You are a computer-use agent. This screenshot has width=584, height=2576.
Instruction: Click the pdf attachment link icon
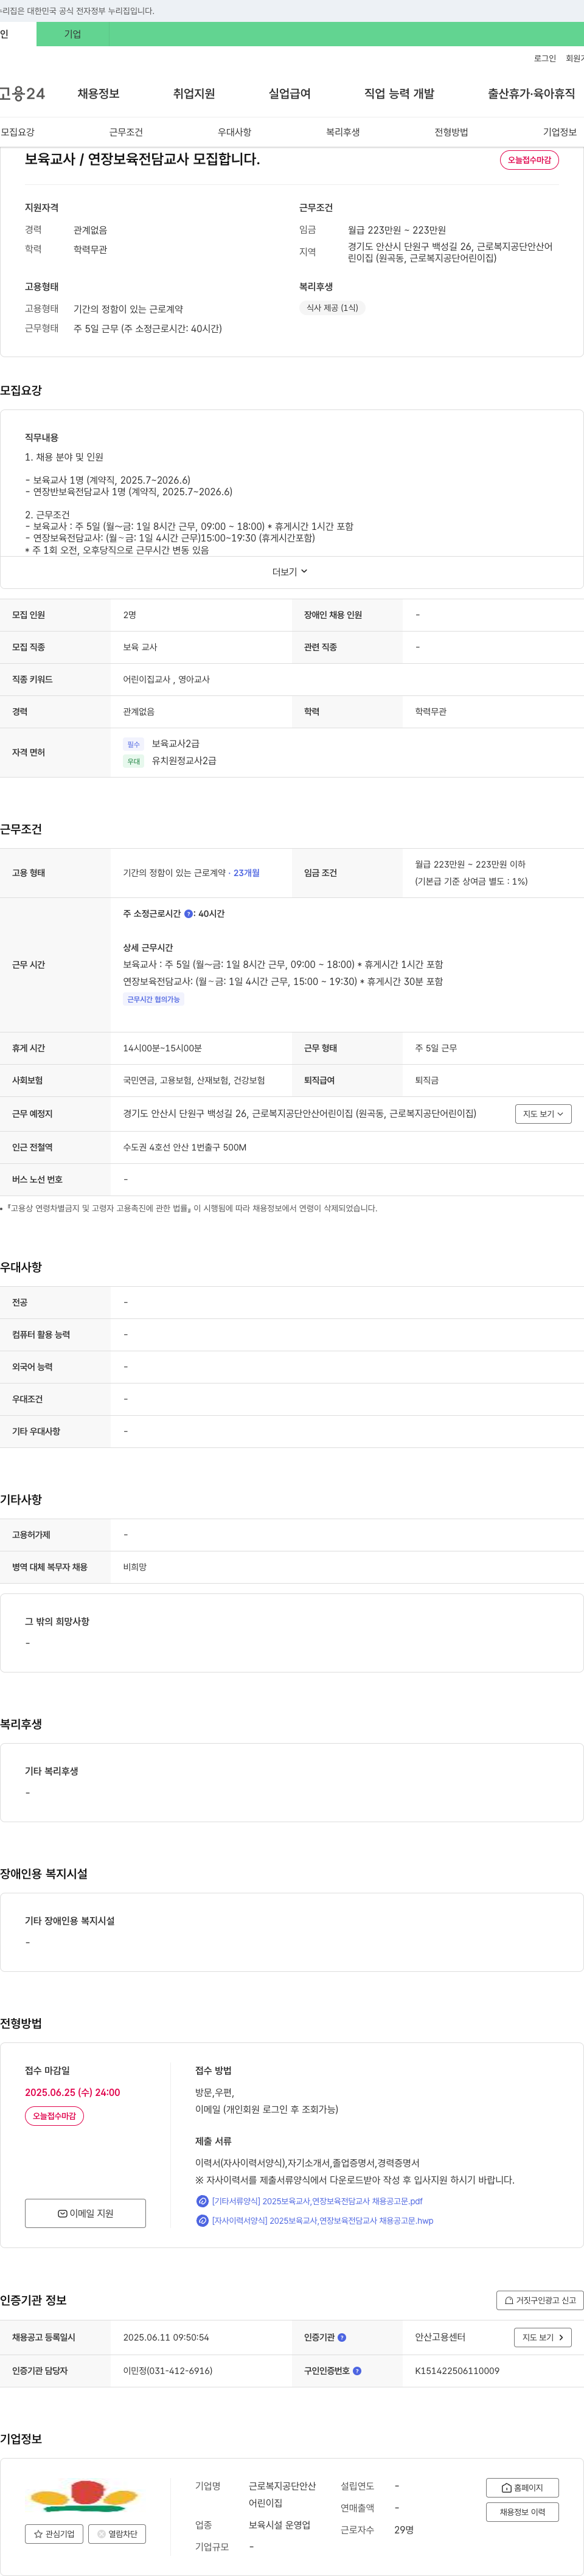pyautogui.click(x=202, y=2201)
